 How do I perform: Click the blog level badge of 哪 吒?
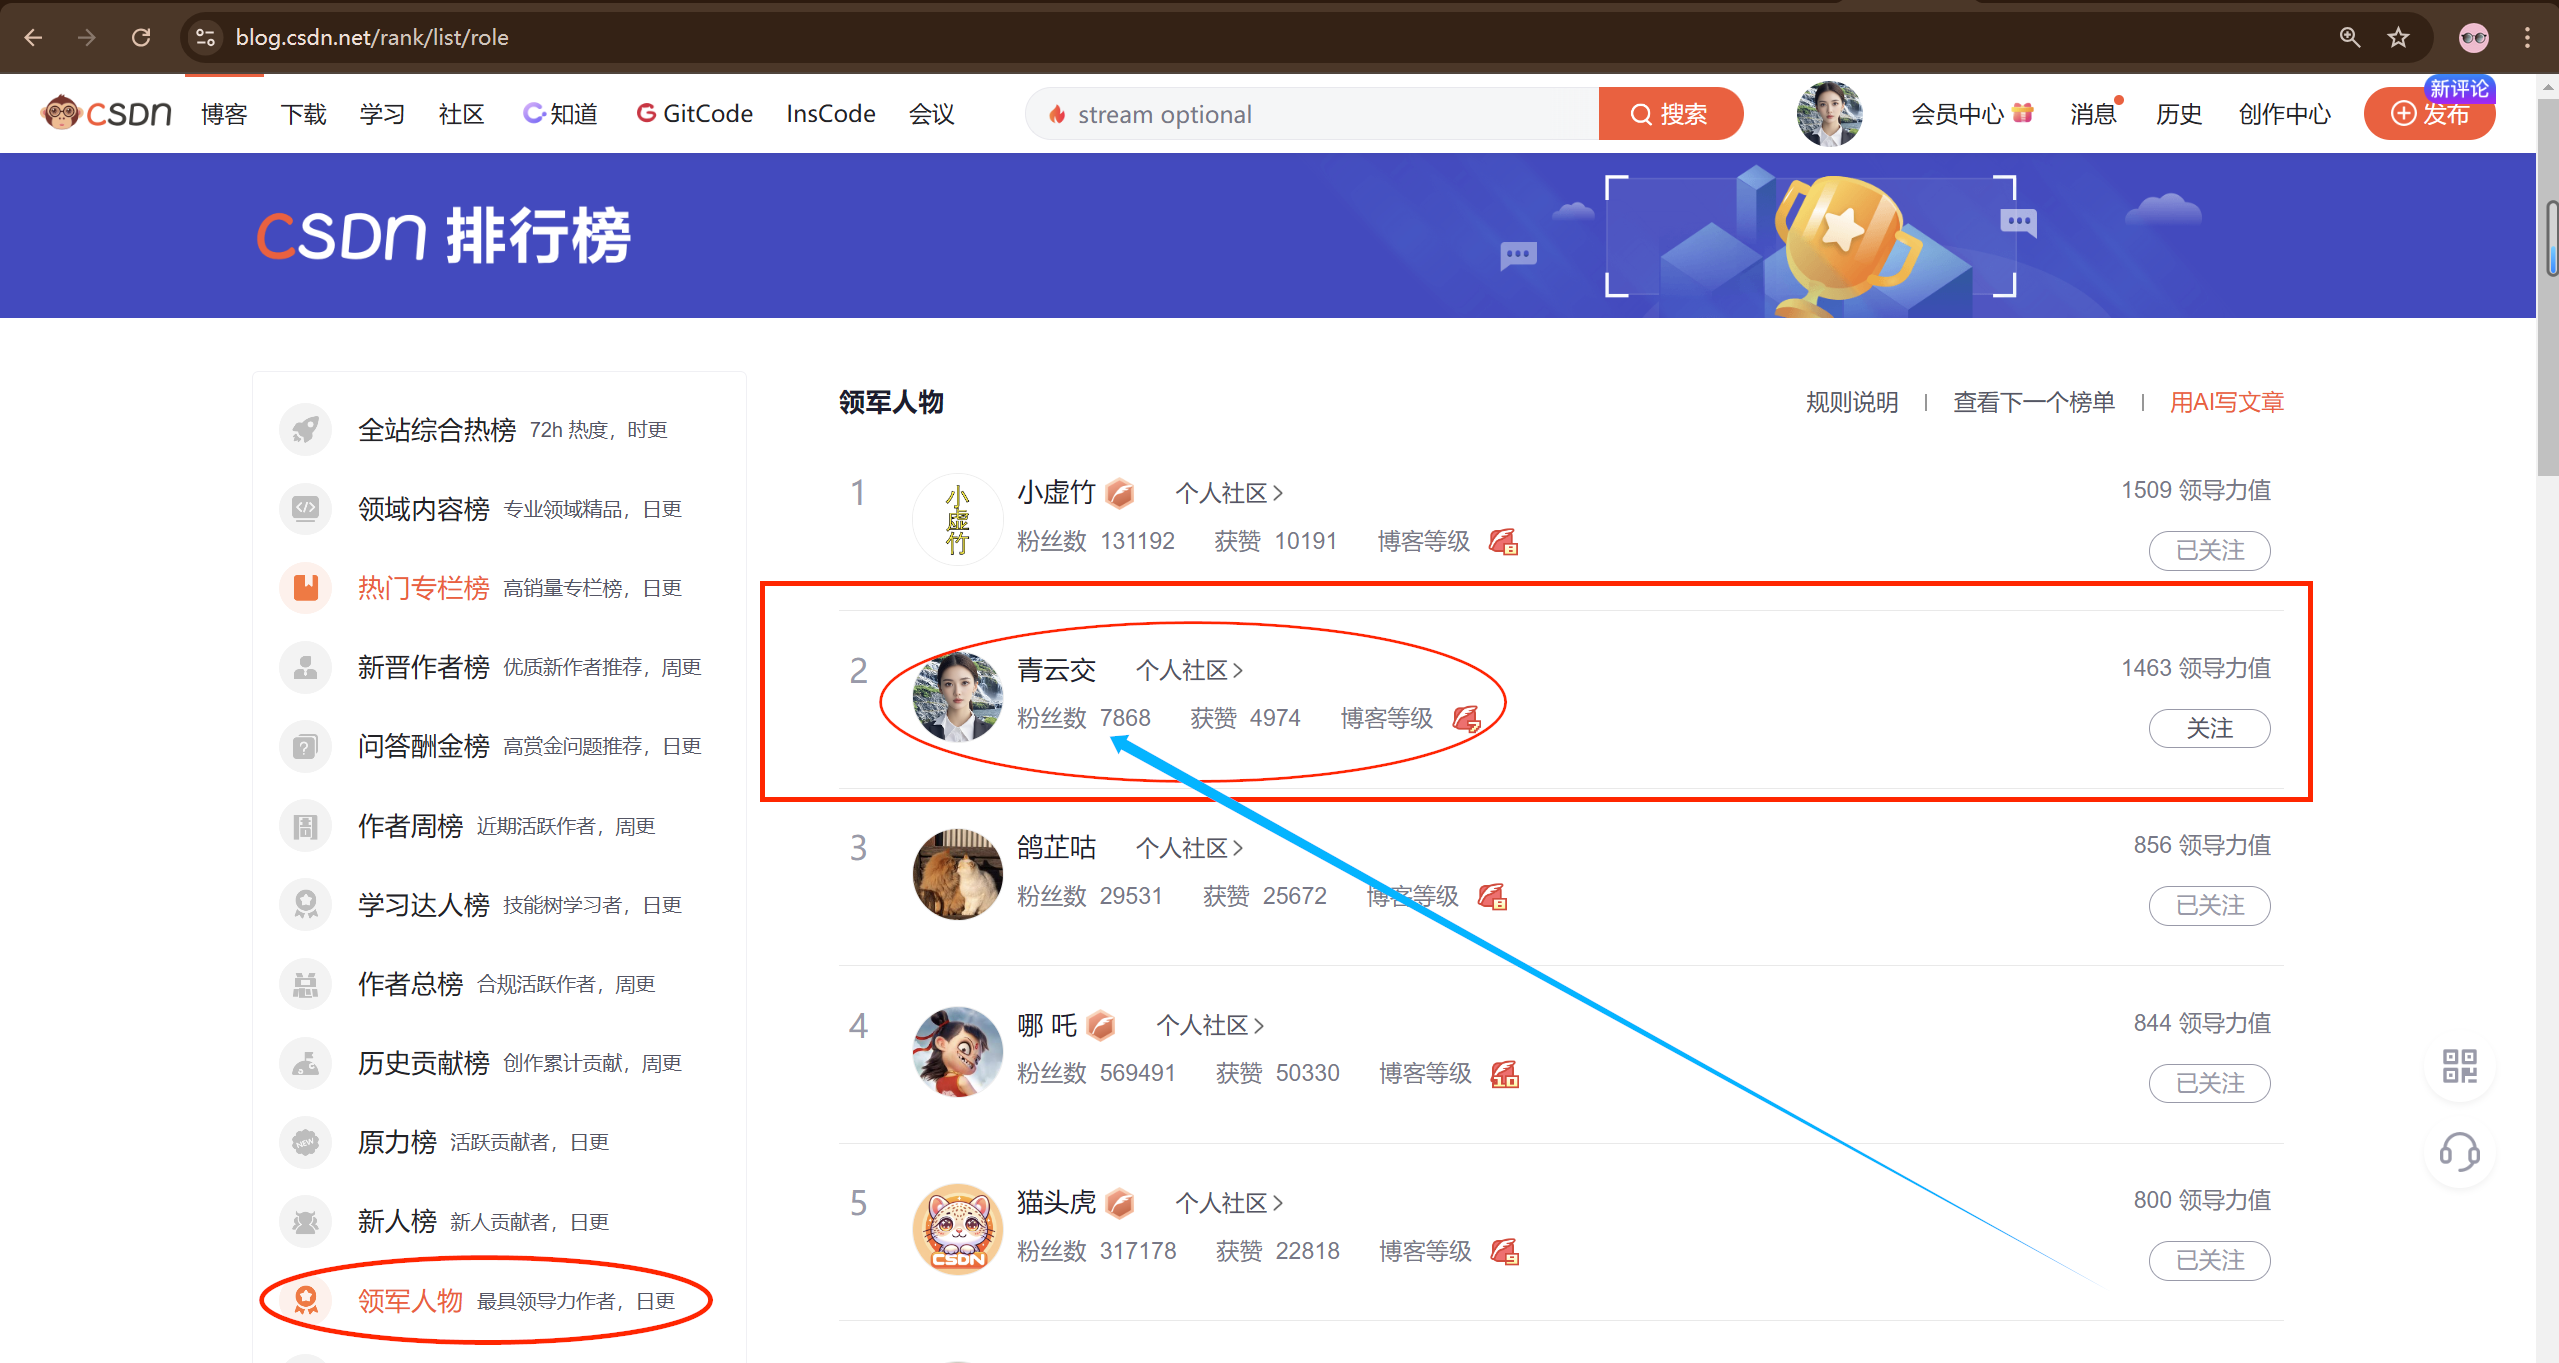click(x=1505, y=1074)
